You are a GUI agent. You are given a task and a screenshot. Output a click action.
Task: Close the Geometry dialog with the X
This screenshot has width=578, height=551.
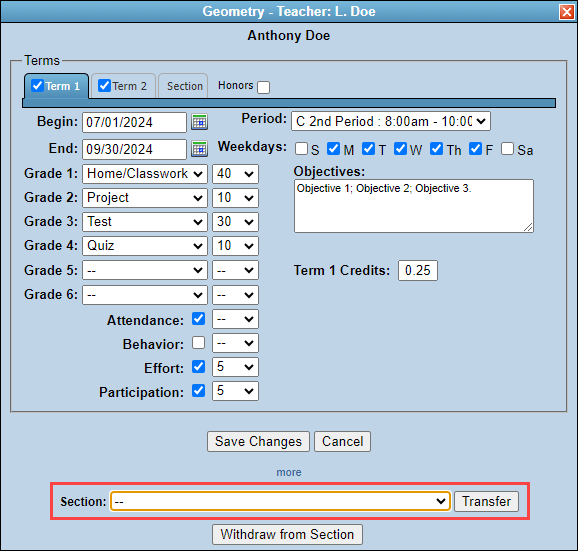click(x=567, y=12)
